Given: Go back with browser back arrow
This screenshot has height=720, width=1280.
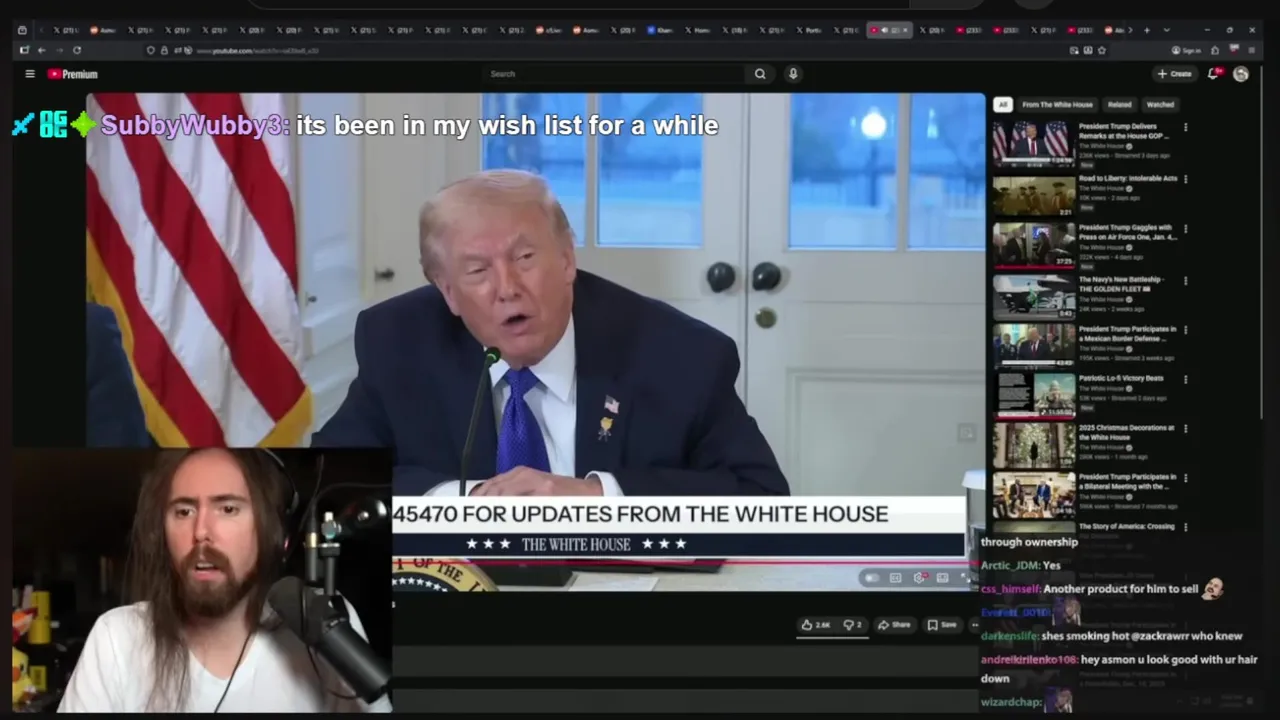Looking at the screenshot, I should tap(41, 50).
